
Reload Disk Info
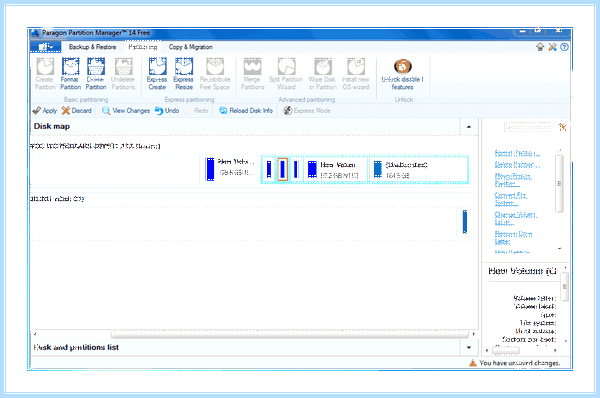tap(246, 111)
